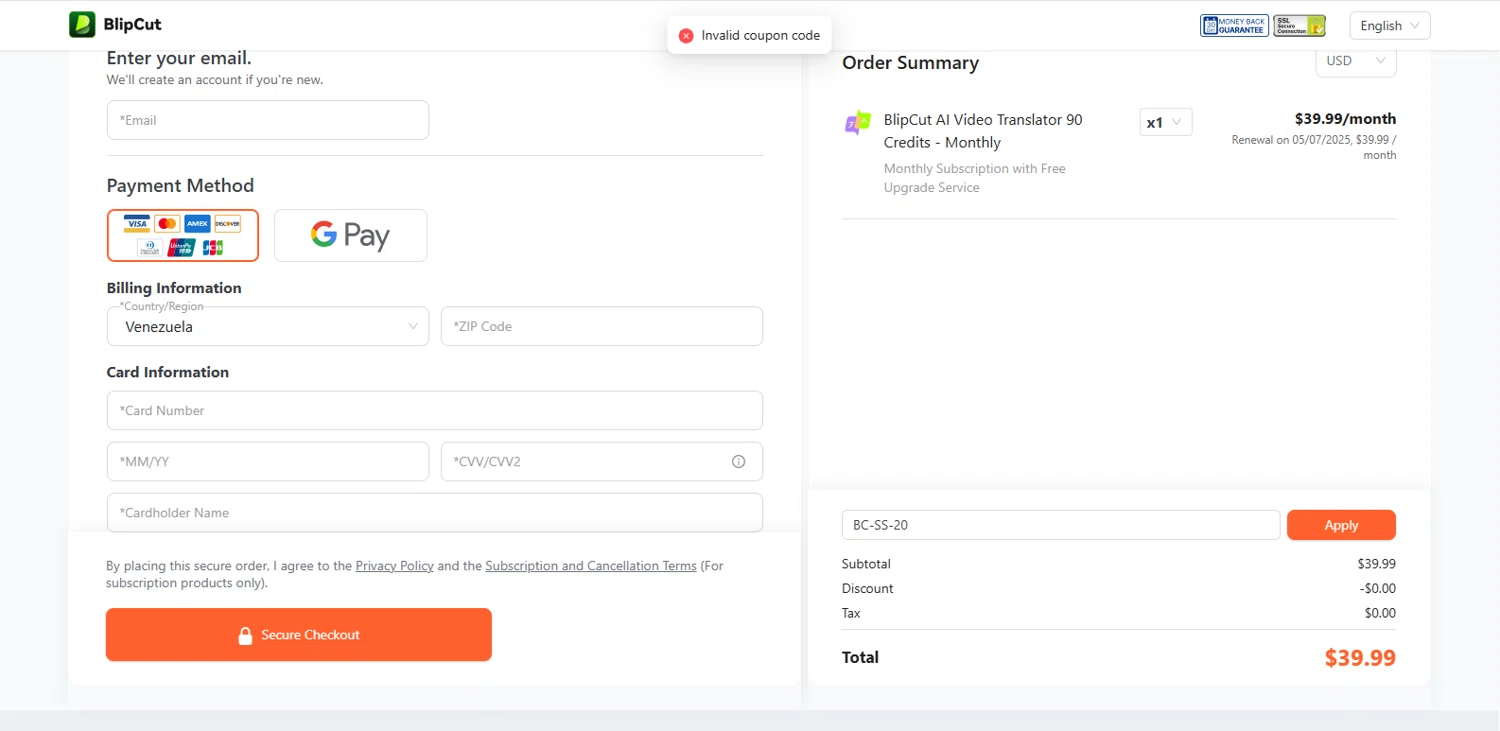Click the Money Back Guarantee badge
This screenshot has width=1500, height=731.
[x=1234, y=26]
